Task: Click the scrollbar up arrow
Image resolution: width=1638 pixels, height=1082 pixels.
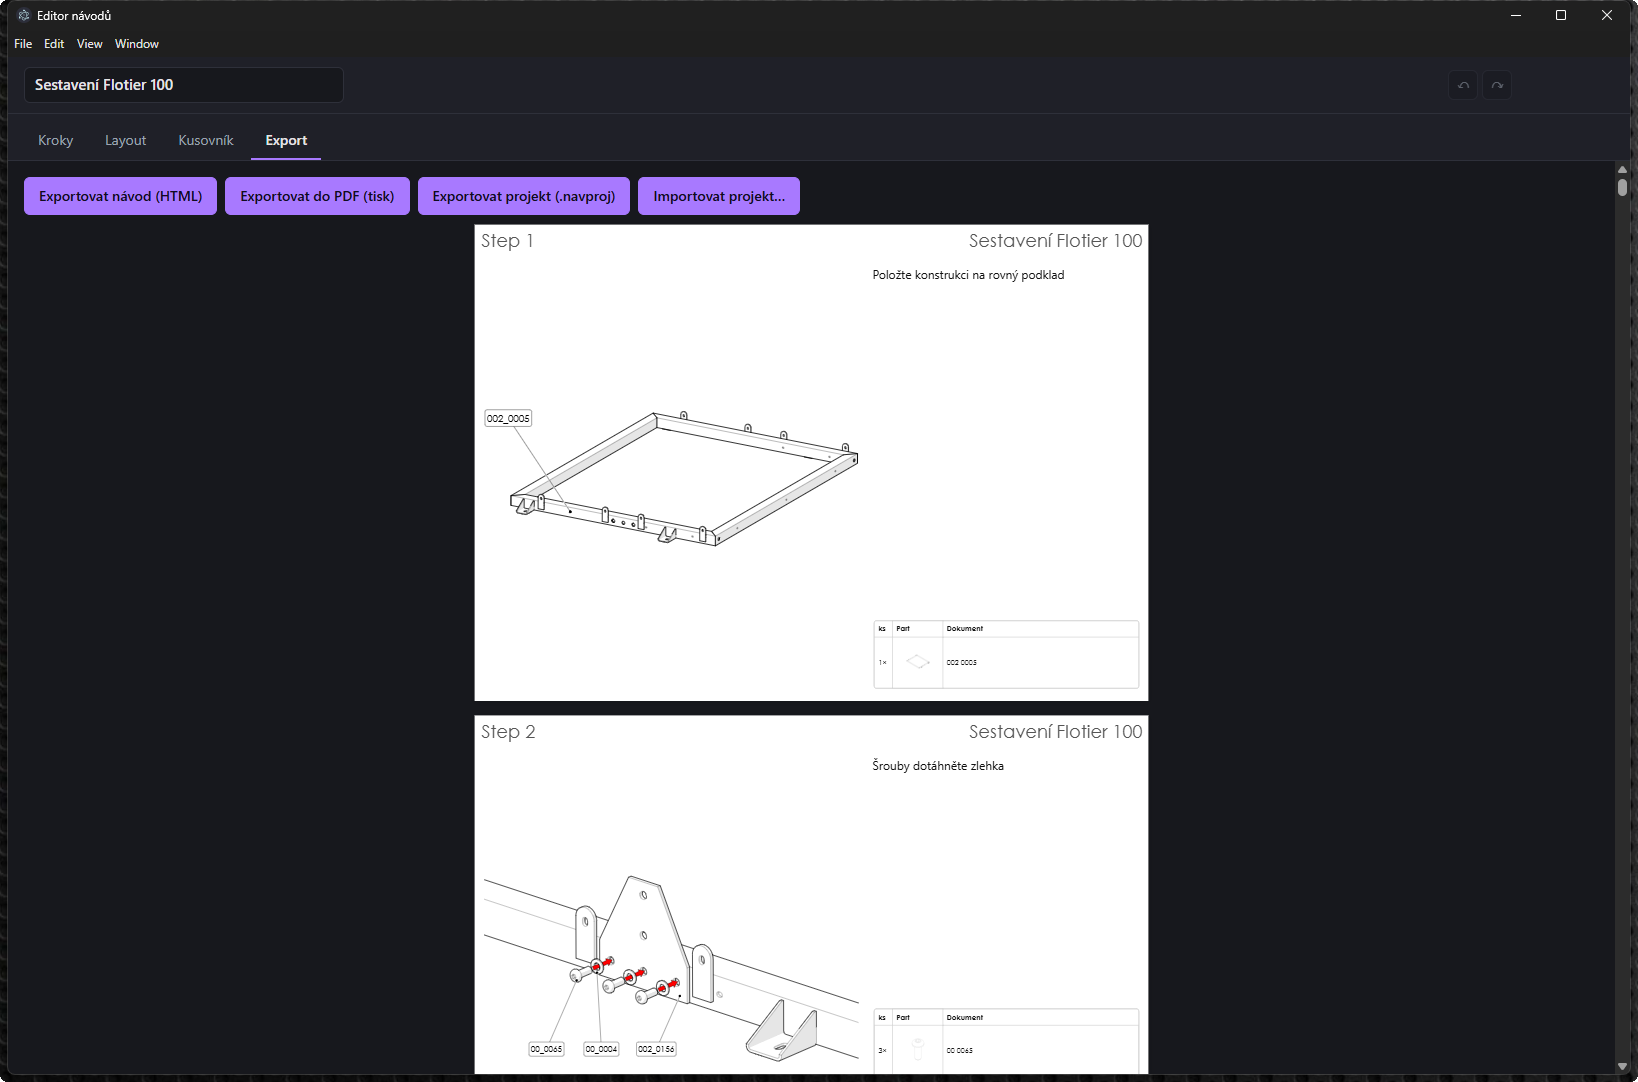Action: [1622, 170]
